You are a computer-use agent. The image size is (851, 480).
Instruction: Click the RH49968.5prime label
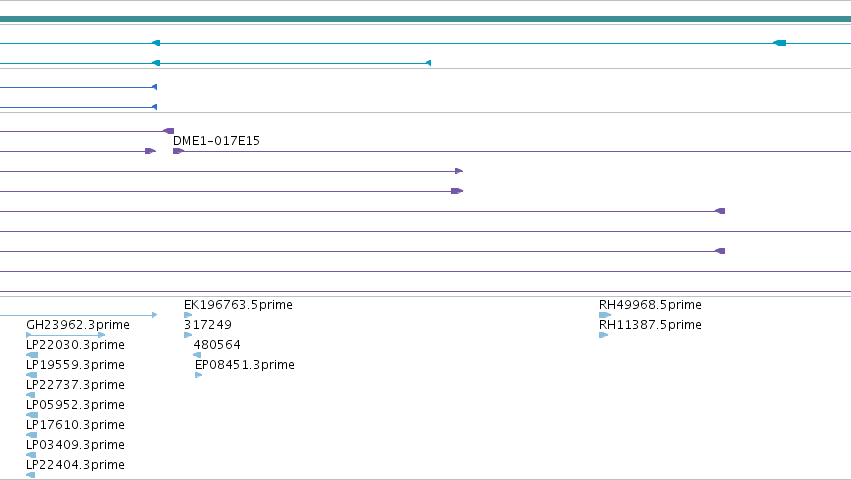[x=650, y=305]
